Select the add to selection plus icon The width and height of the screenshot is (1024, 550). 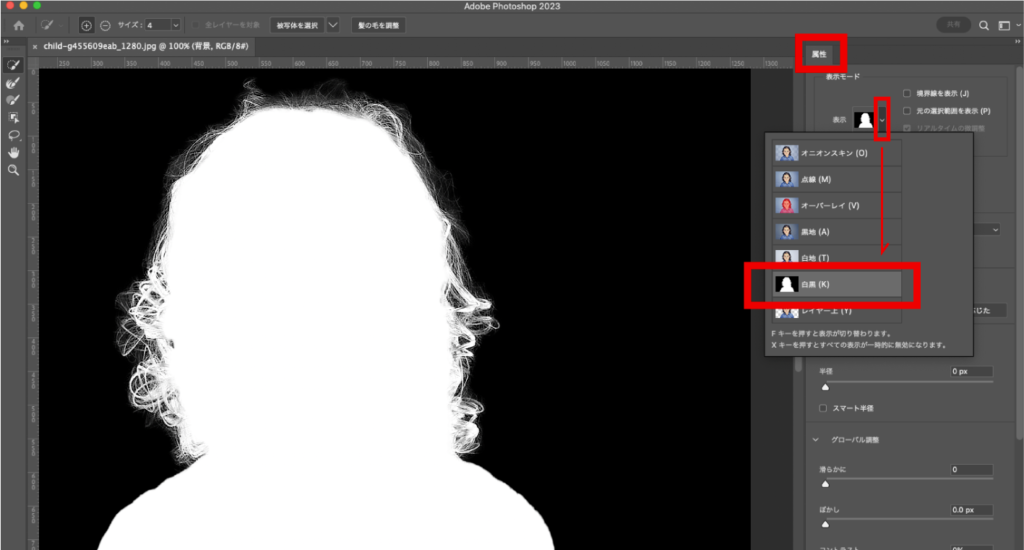coord(86,25)
